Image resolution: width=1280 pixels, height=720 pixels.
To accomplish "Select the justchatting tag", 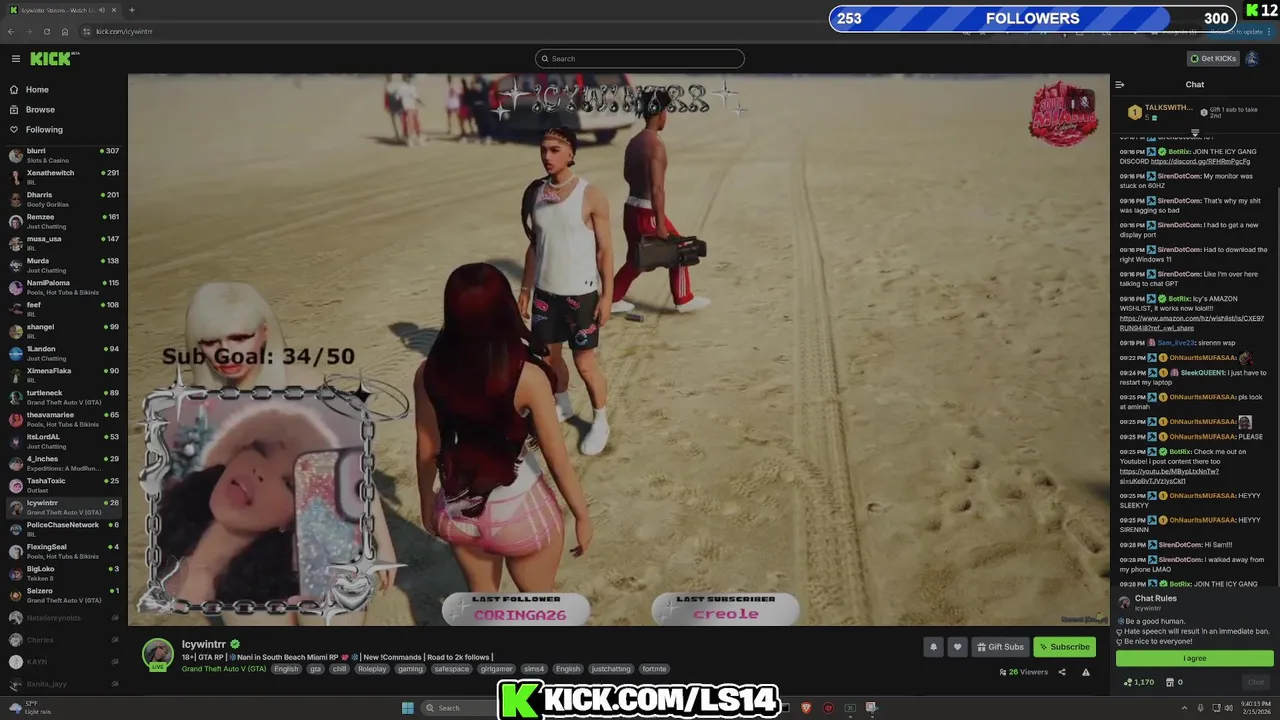I will [611, 669].
